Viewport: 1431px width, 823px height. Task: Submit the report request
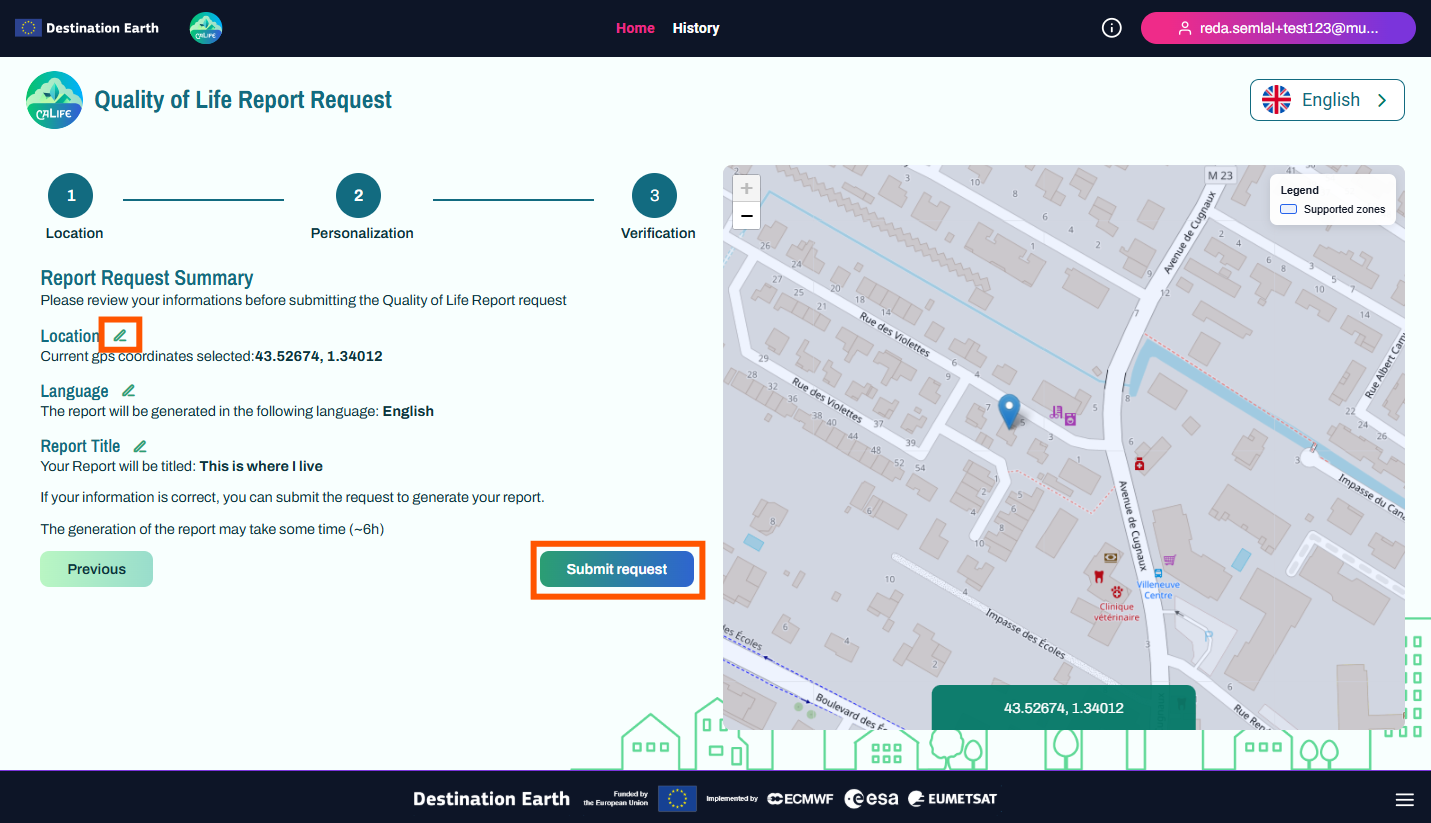(616, 569)
